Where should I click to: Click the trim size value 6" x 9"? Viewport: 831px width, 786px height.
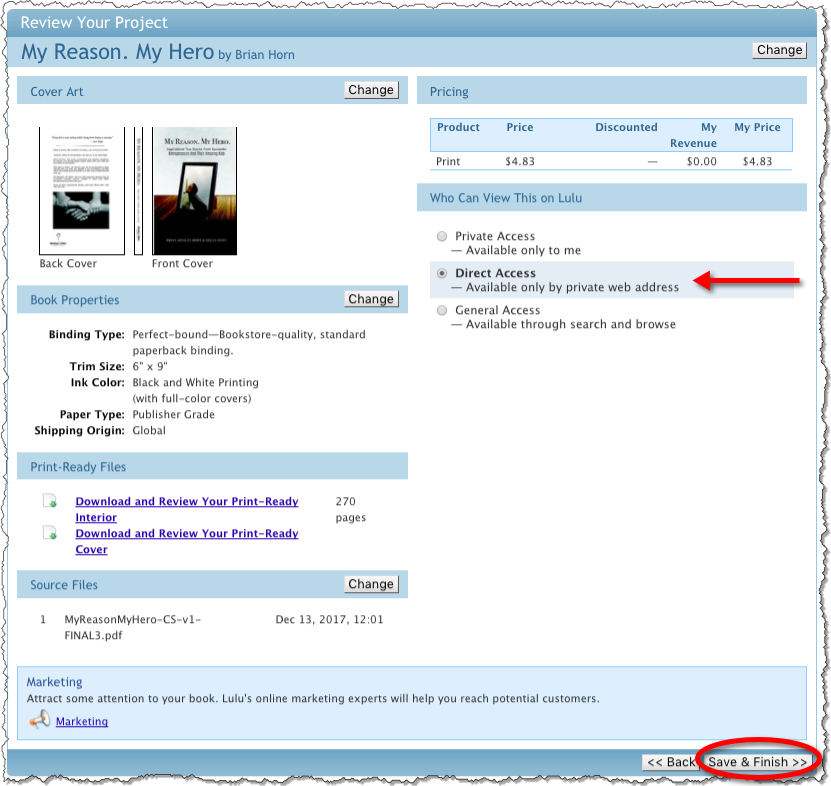click(150, 367)
